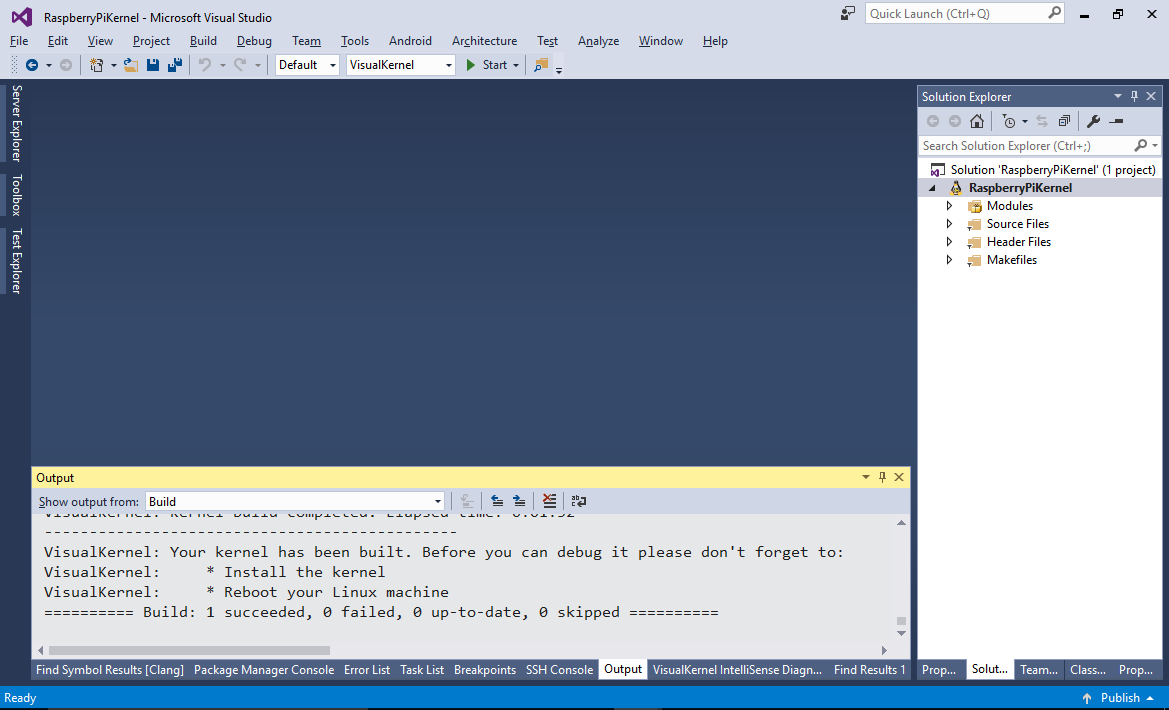Expand the Modules folder node
This screenshot has height=710, width=1169.
pos(949,206)
